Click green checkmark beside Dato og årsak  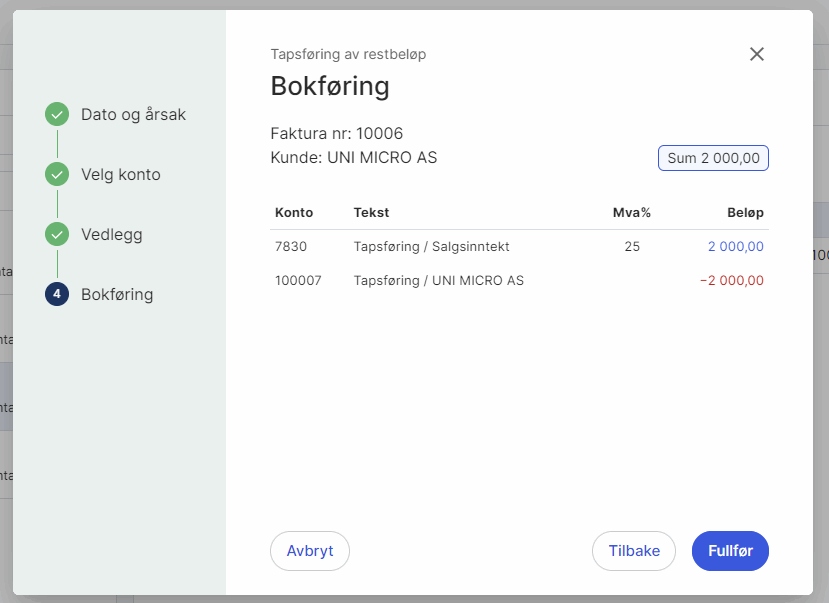click(57, 114)
